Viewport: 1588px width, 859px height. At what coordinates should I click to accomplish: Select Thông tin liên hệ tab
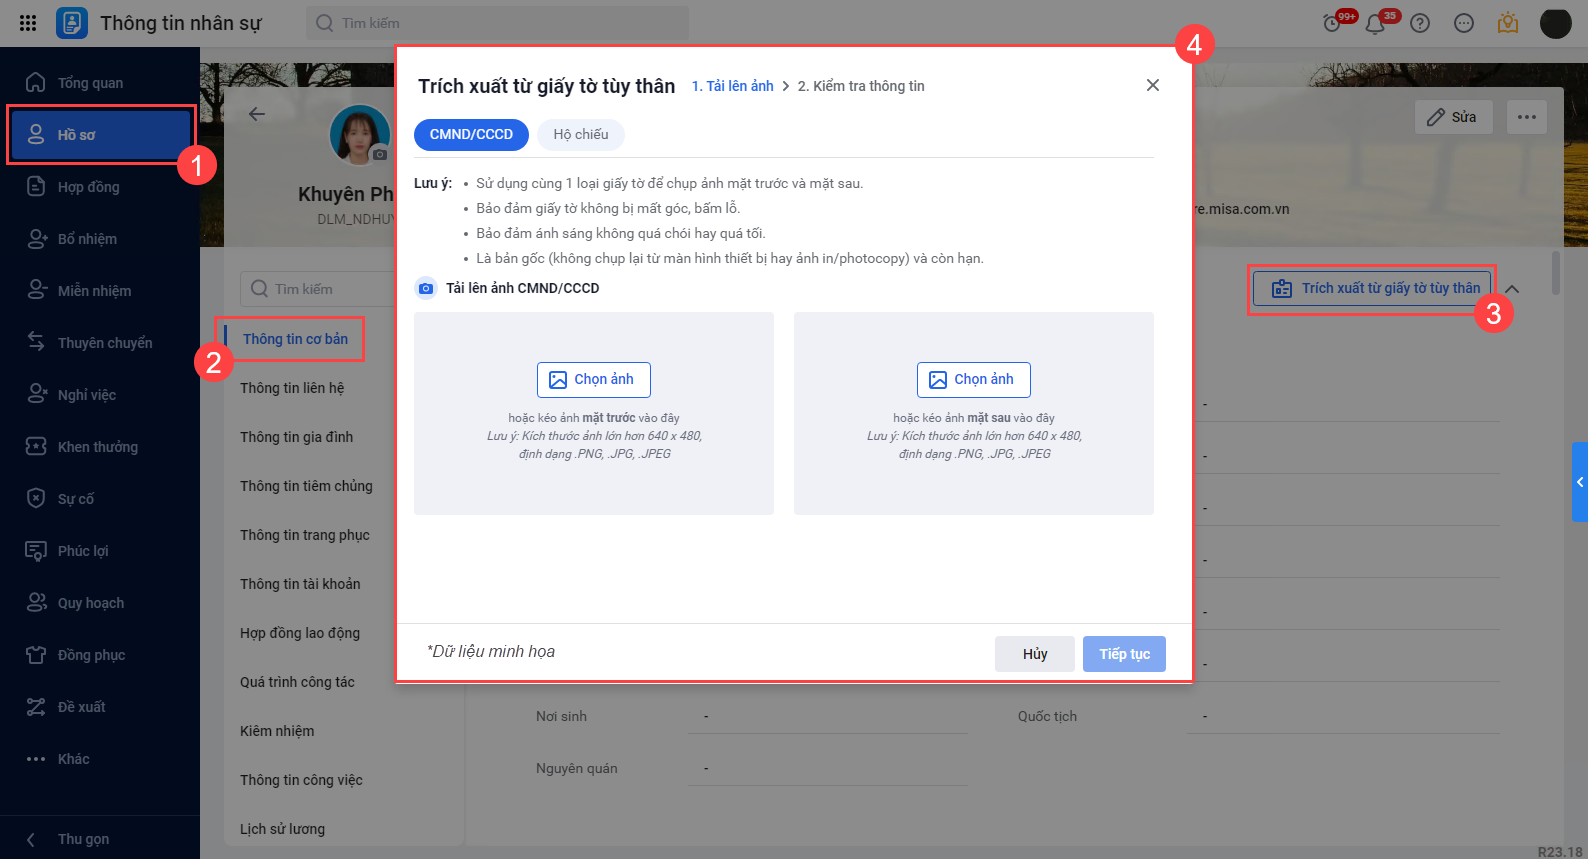click(292, 388)
